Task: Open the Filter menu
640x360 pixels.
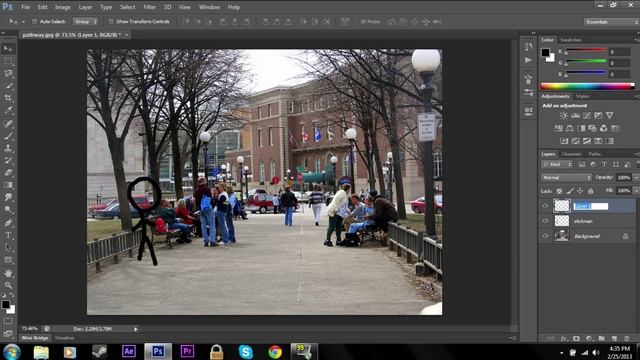Action: click(x=149, y=7)
